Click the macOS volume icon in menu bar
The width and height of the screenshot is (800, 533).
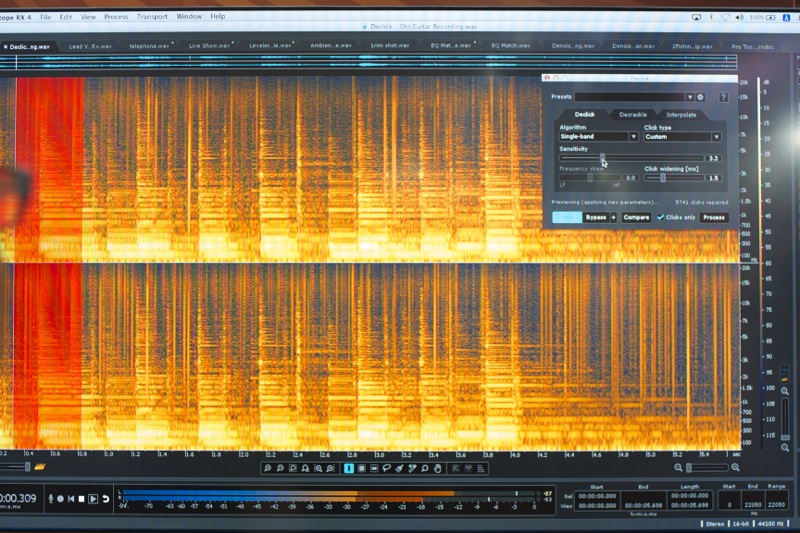coord(740,17)
